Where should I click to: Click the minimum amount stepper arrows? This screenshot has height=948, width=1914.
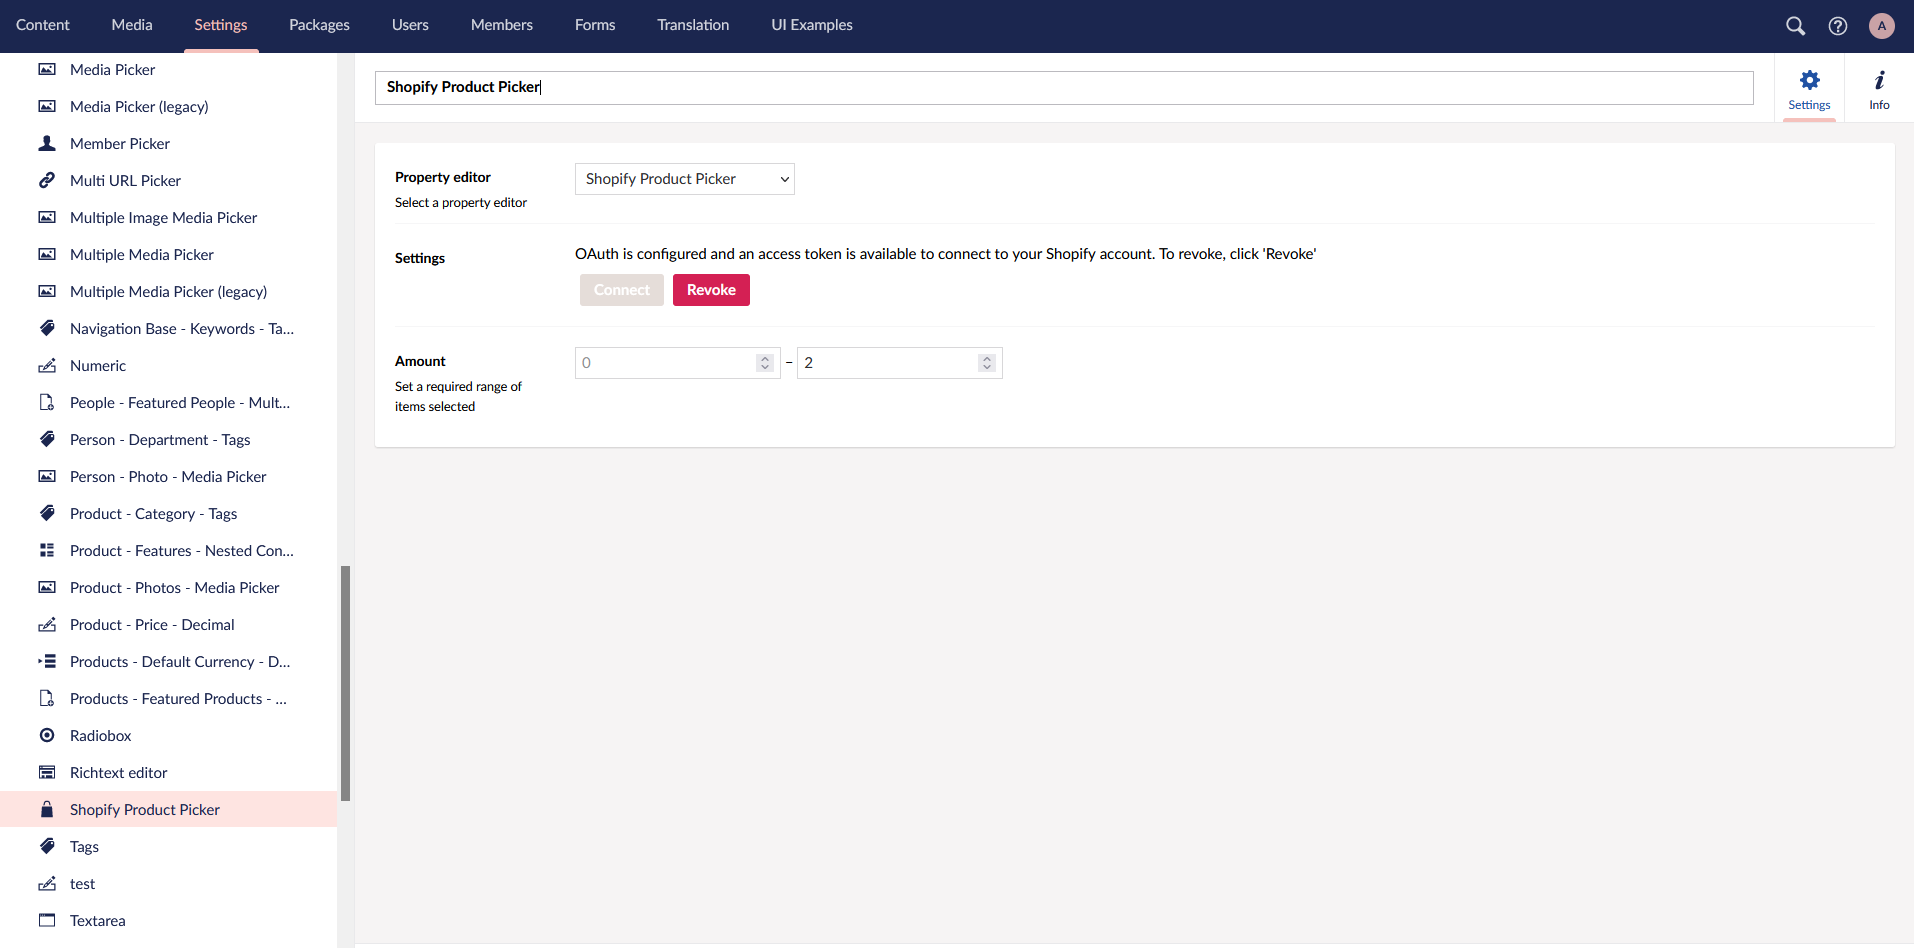pyautogui.click(x=765, y=363)
